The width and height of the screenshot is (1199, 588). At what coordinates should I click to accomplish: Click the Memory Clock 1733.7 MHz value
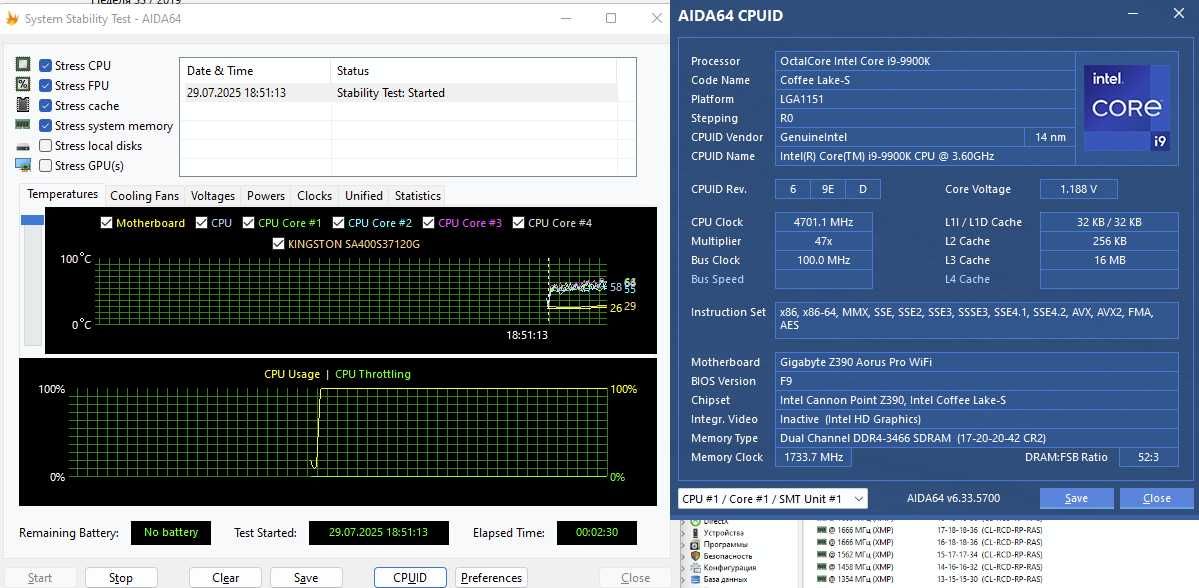[x=814, y=457]
